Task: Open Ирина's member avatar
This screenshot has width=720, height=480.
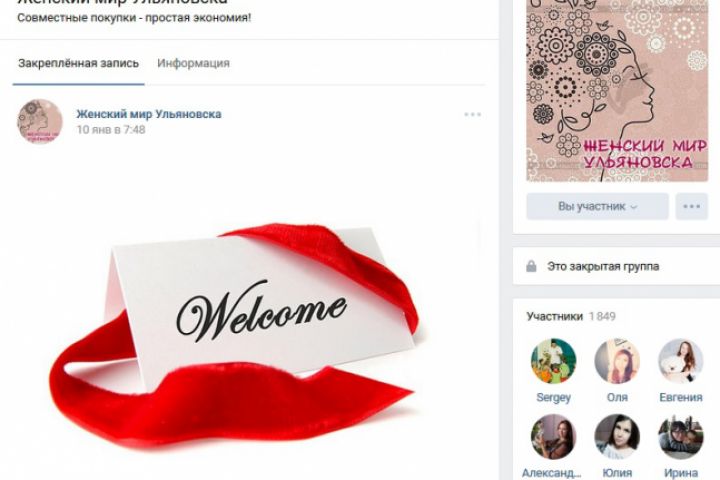Action: tap(681, 437)
